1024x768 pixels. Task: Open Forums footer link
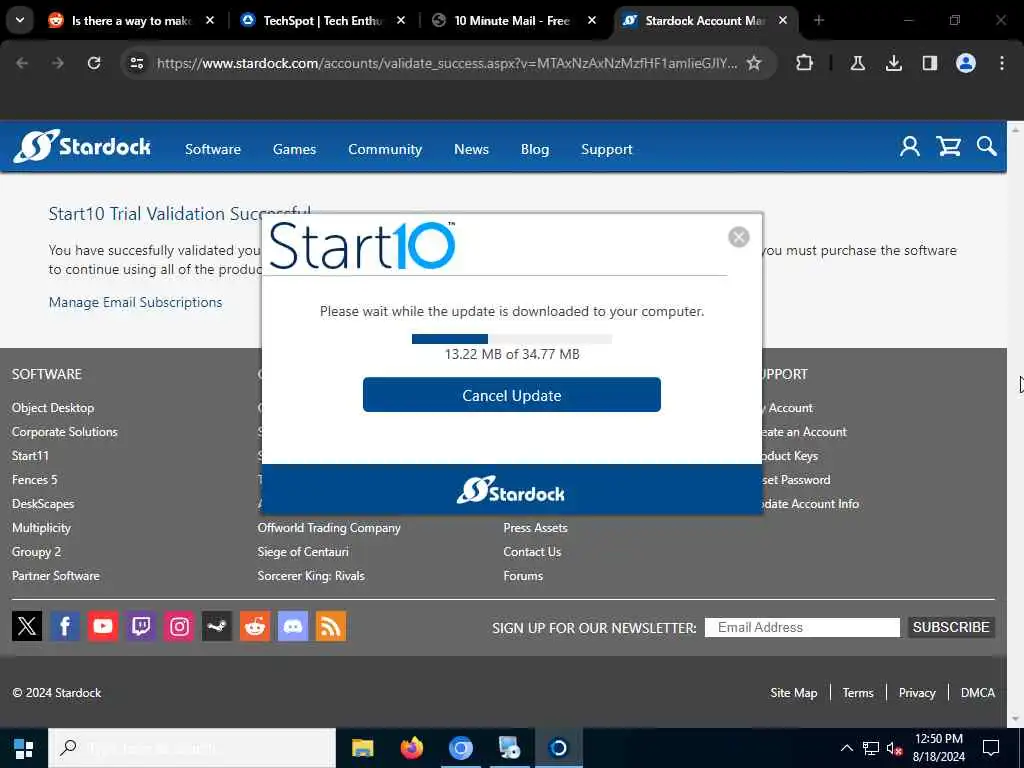(523, 575)
